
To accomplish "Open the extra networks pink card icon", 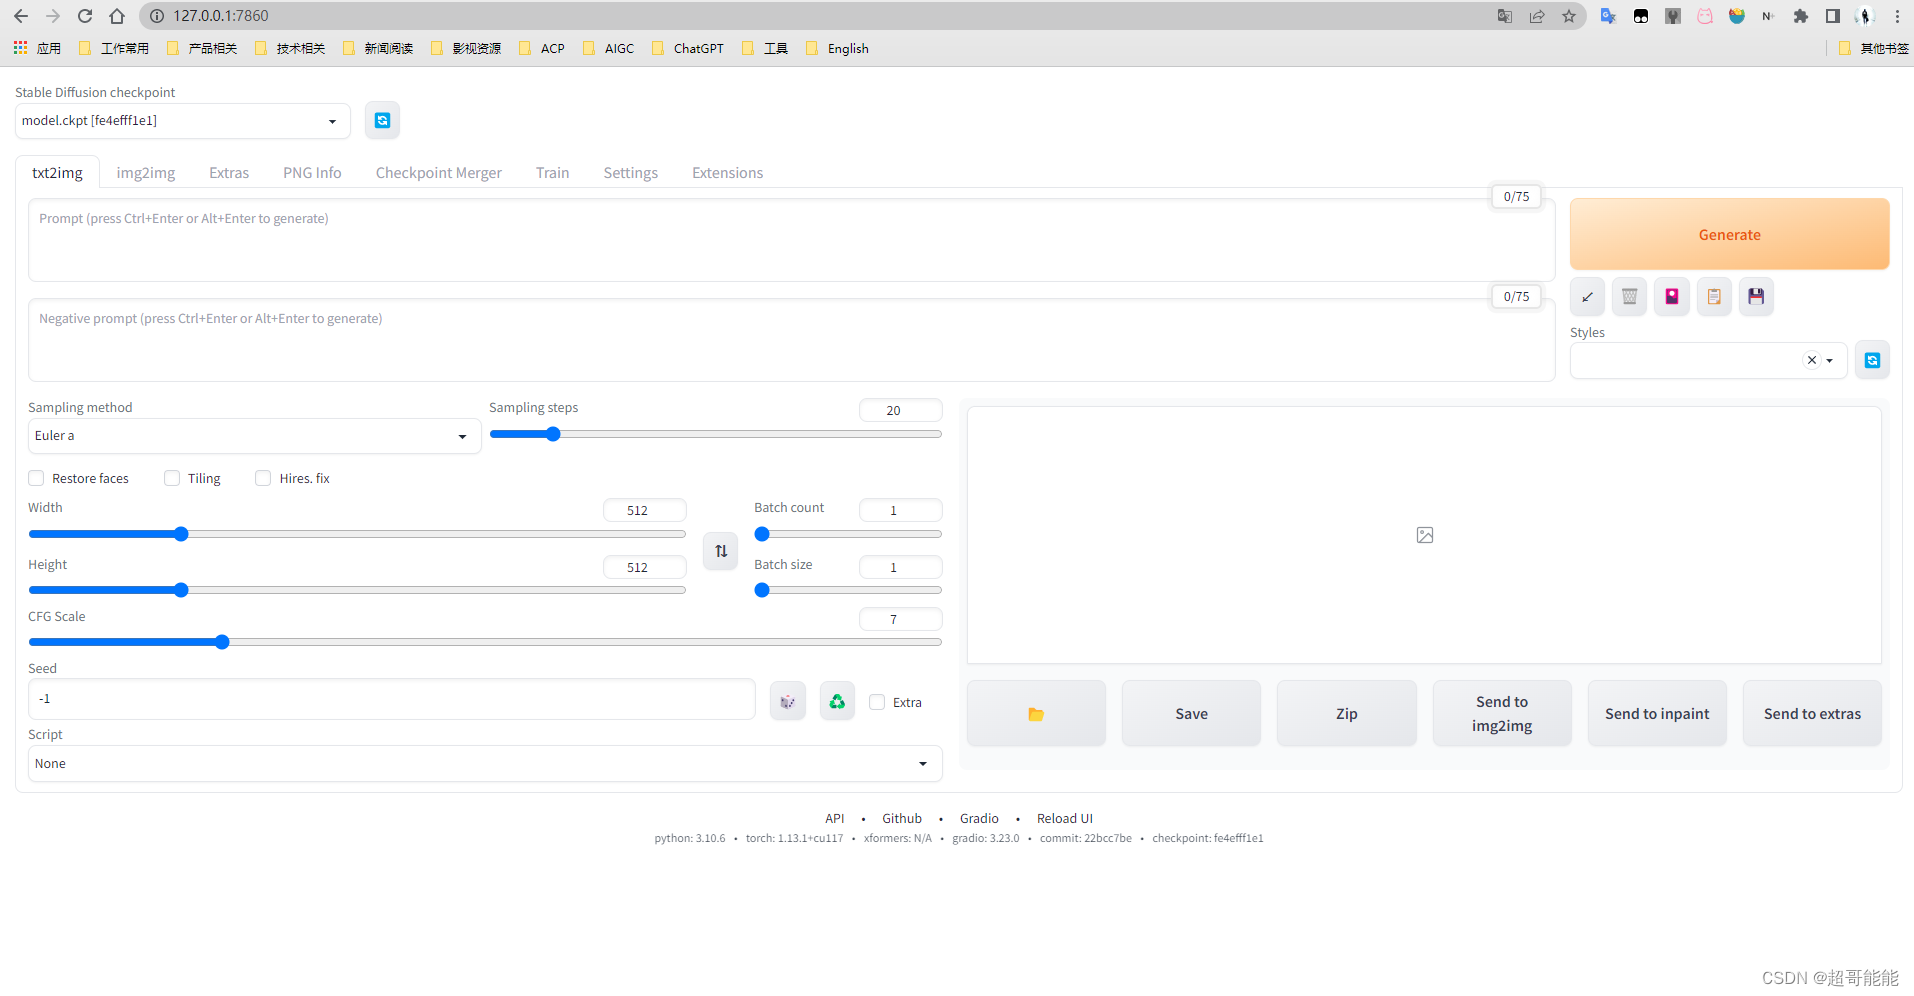I will (x=1671, y=297).
